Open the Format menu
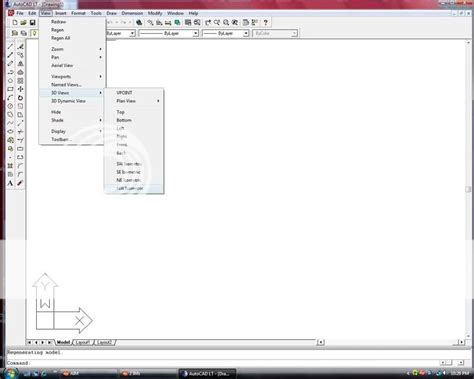Viewport: 474px width, 379px height. click(78, 13)
